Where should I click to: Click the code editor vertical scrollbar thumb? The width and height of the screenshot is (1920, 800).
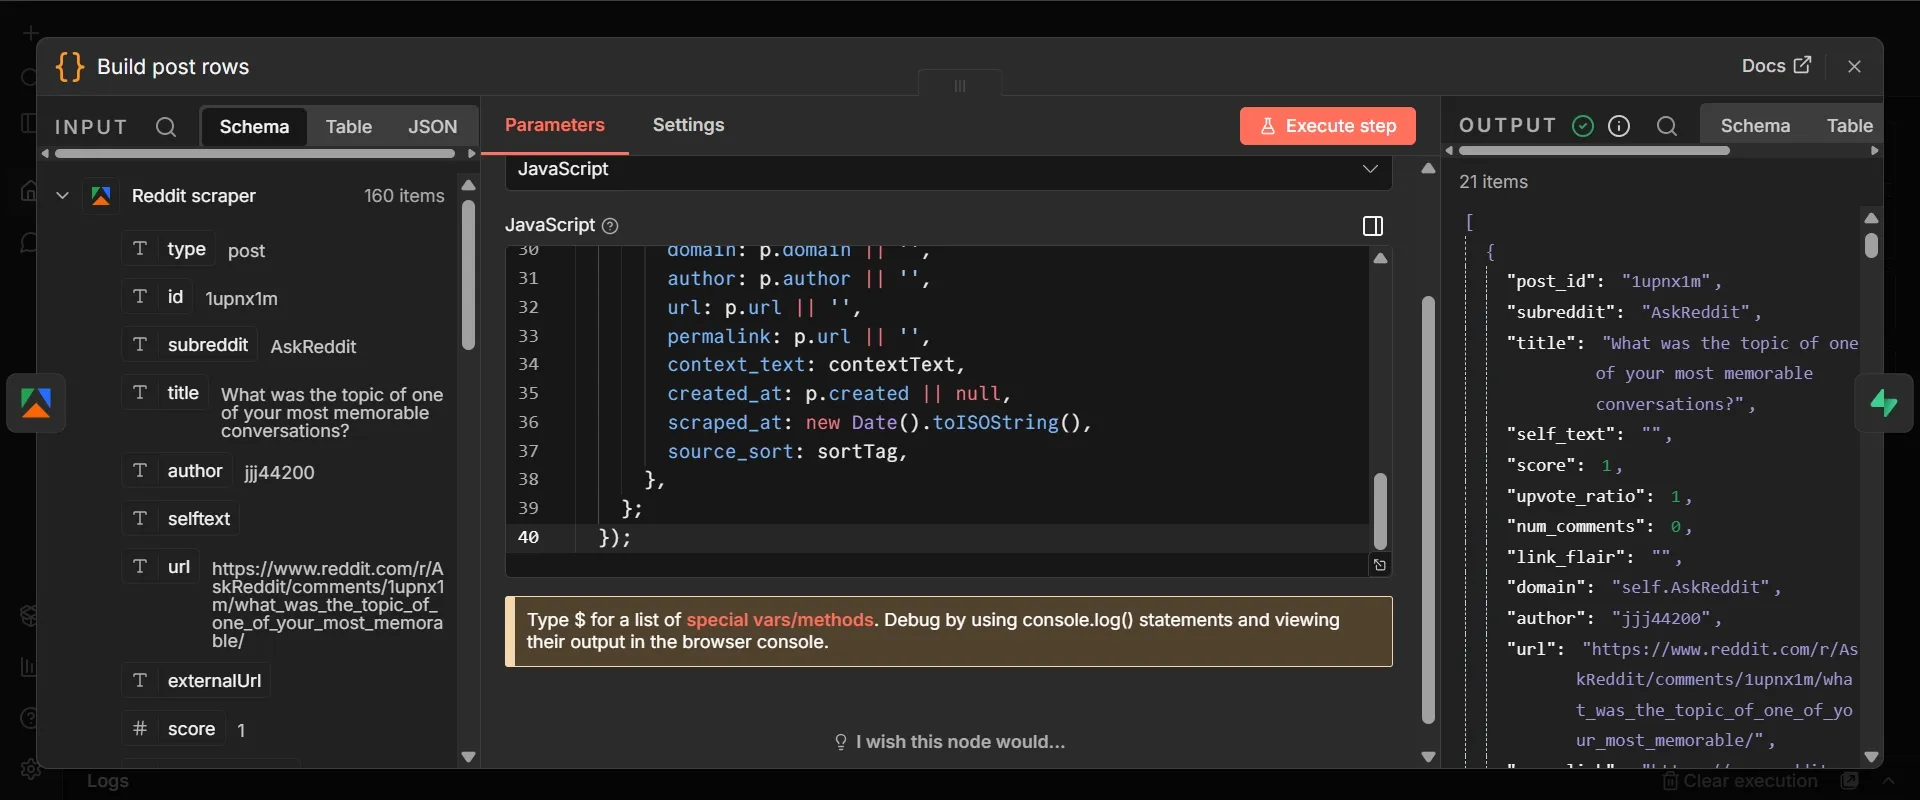(x=1380, y=510)
